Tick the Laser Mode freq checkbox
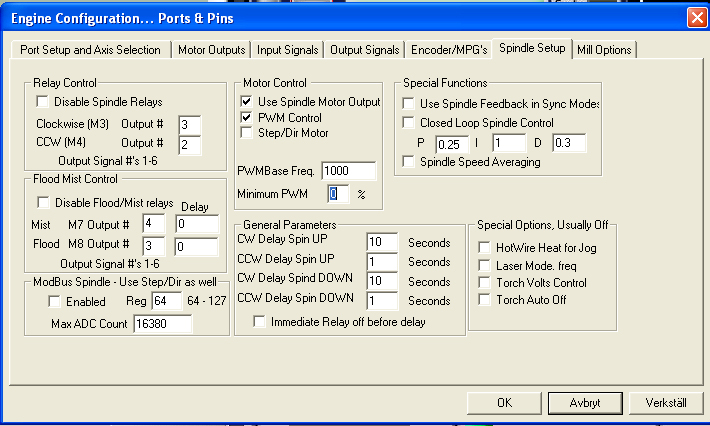Image resolution: width=710 pixels, height=426 pixels. [x=485, y=265]
